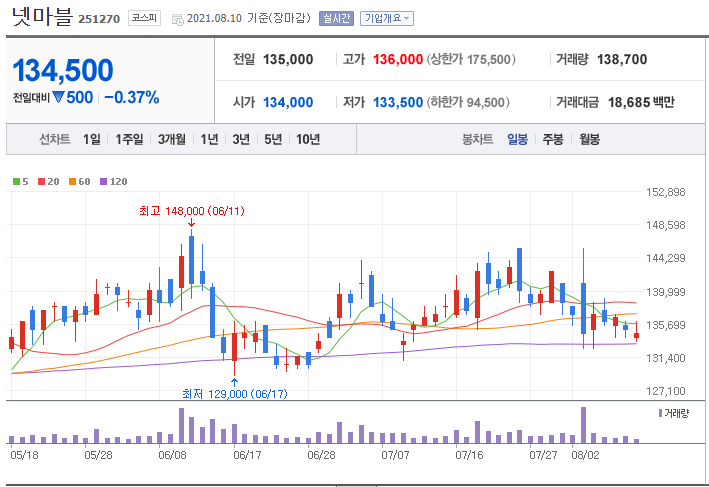Click the purple 120-day moving average swatch
The height and width of the screenshot is (487, 709).
pos(104,182)
